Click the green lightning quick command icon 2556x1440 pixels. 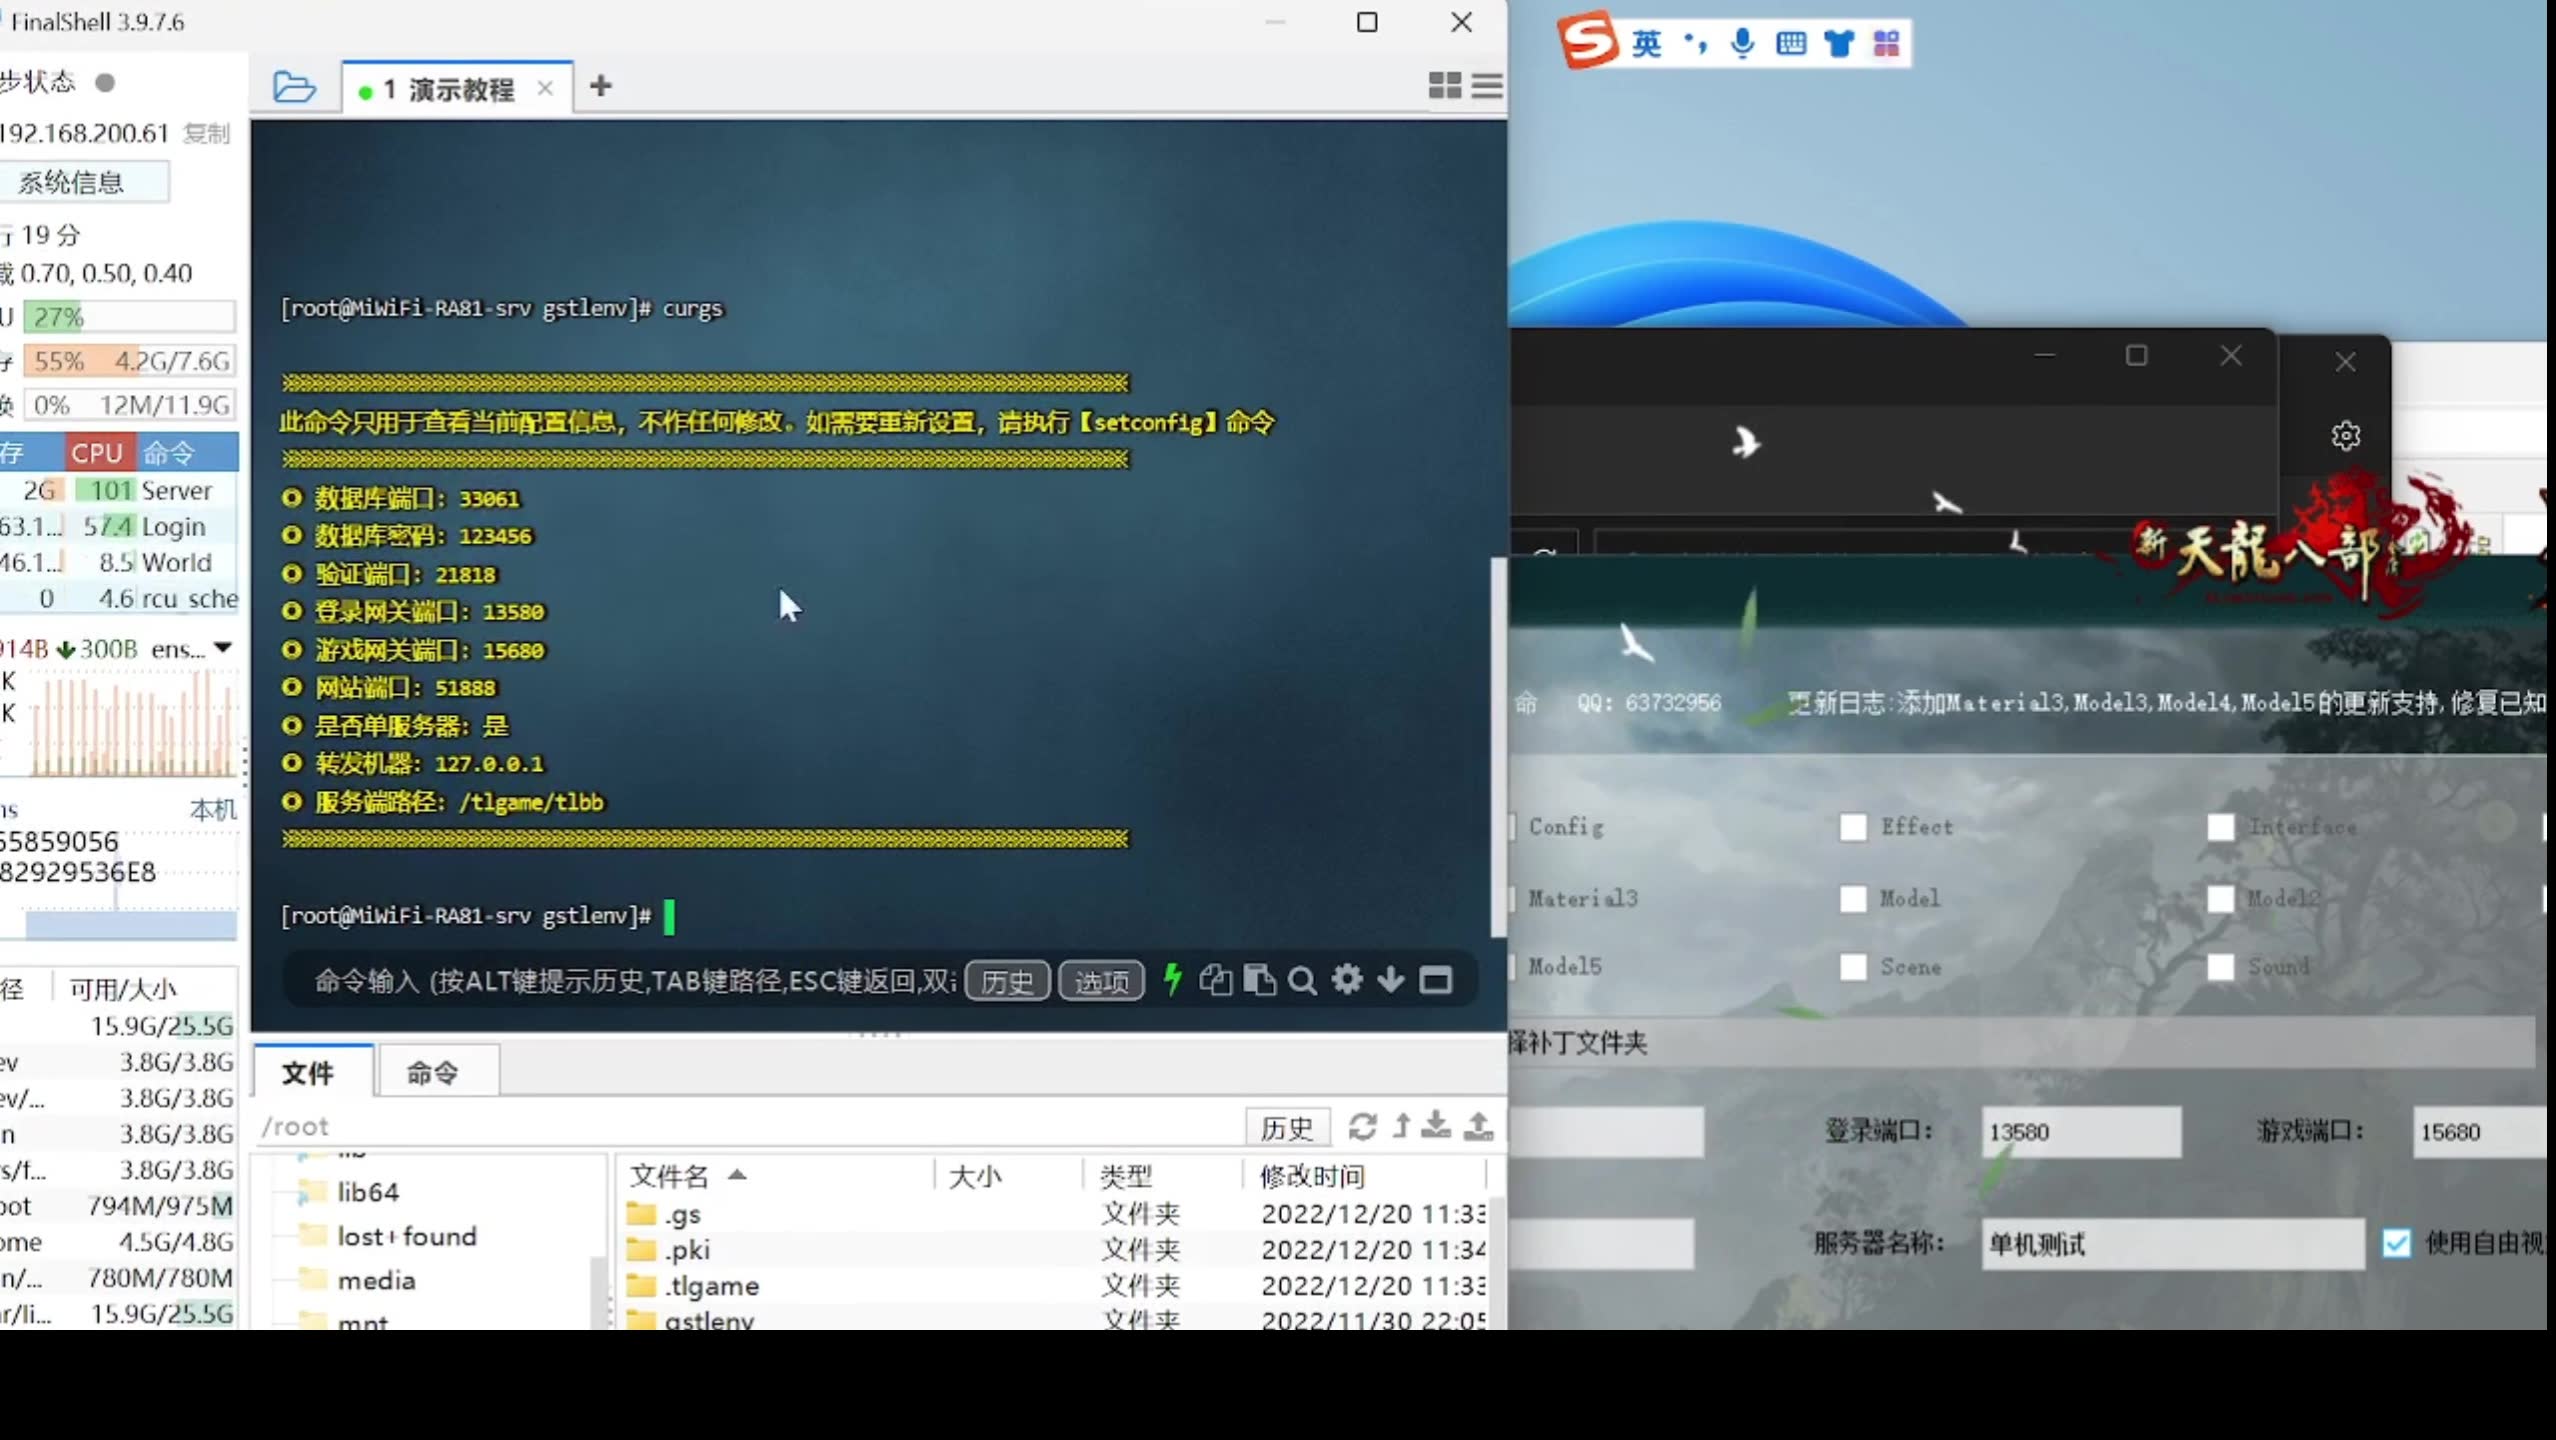[1172, 979]
